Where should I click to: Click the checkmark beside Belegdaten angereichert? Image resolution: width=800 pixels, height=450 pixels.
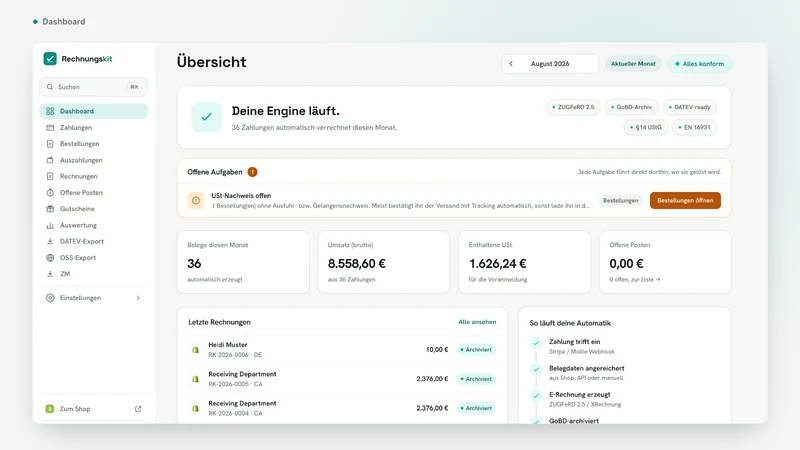(536, 369)
